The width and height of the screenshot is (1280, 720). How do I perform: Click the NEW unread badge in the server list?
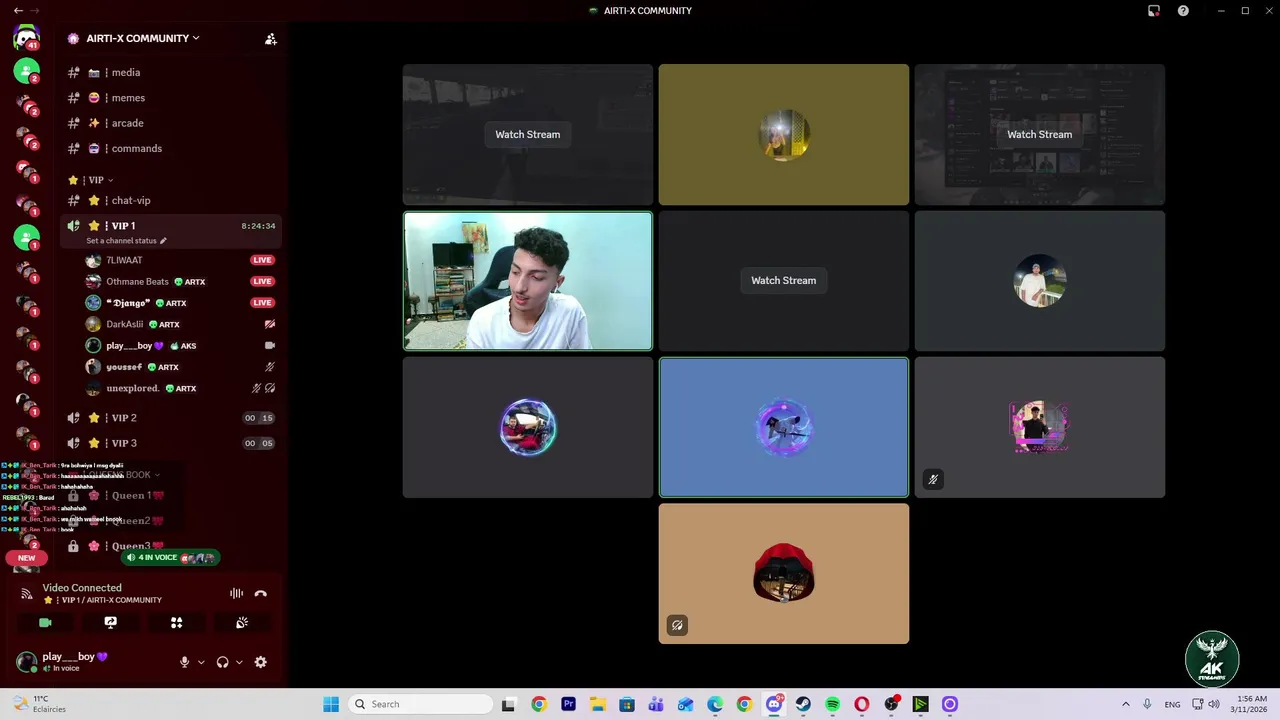[x=27, y=558]
